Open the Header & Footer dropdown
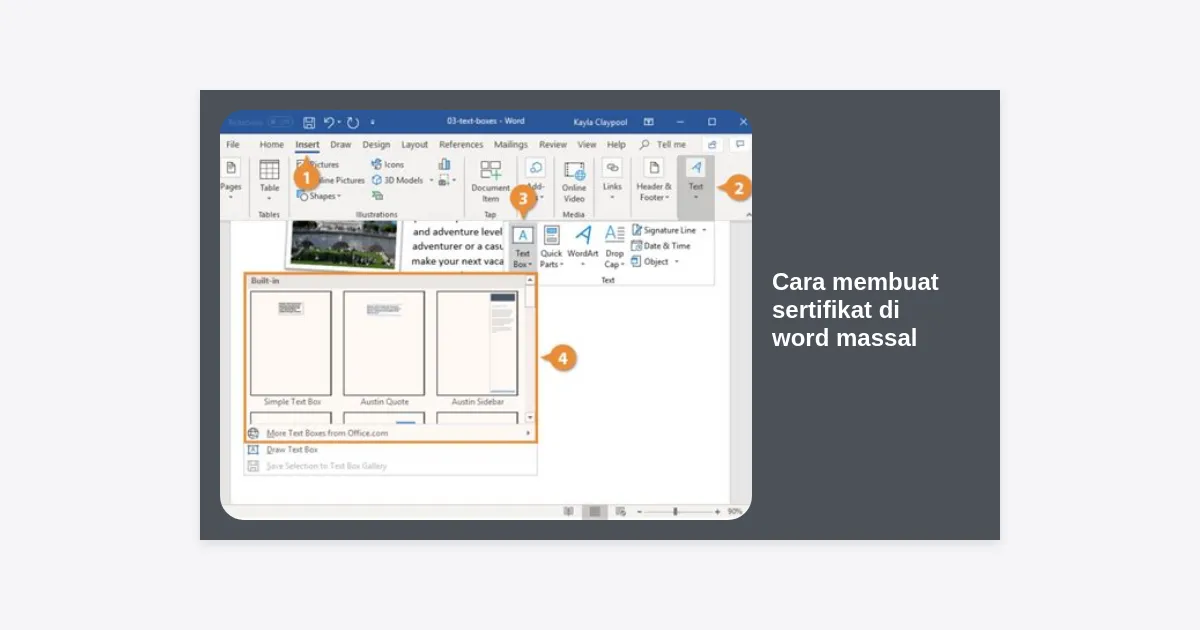The width and height of the screenshot is (1200, 630). pos(654,180)
